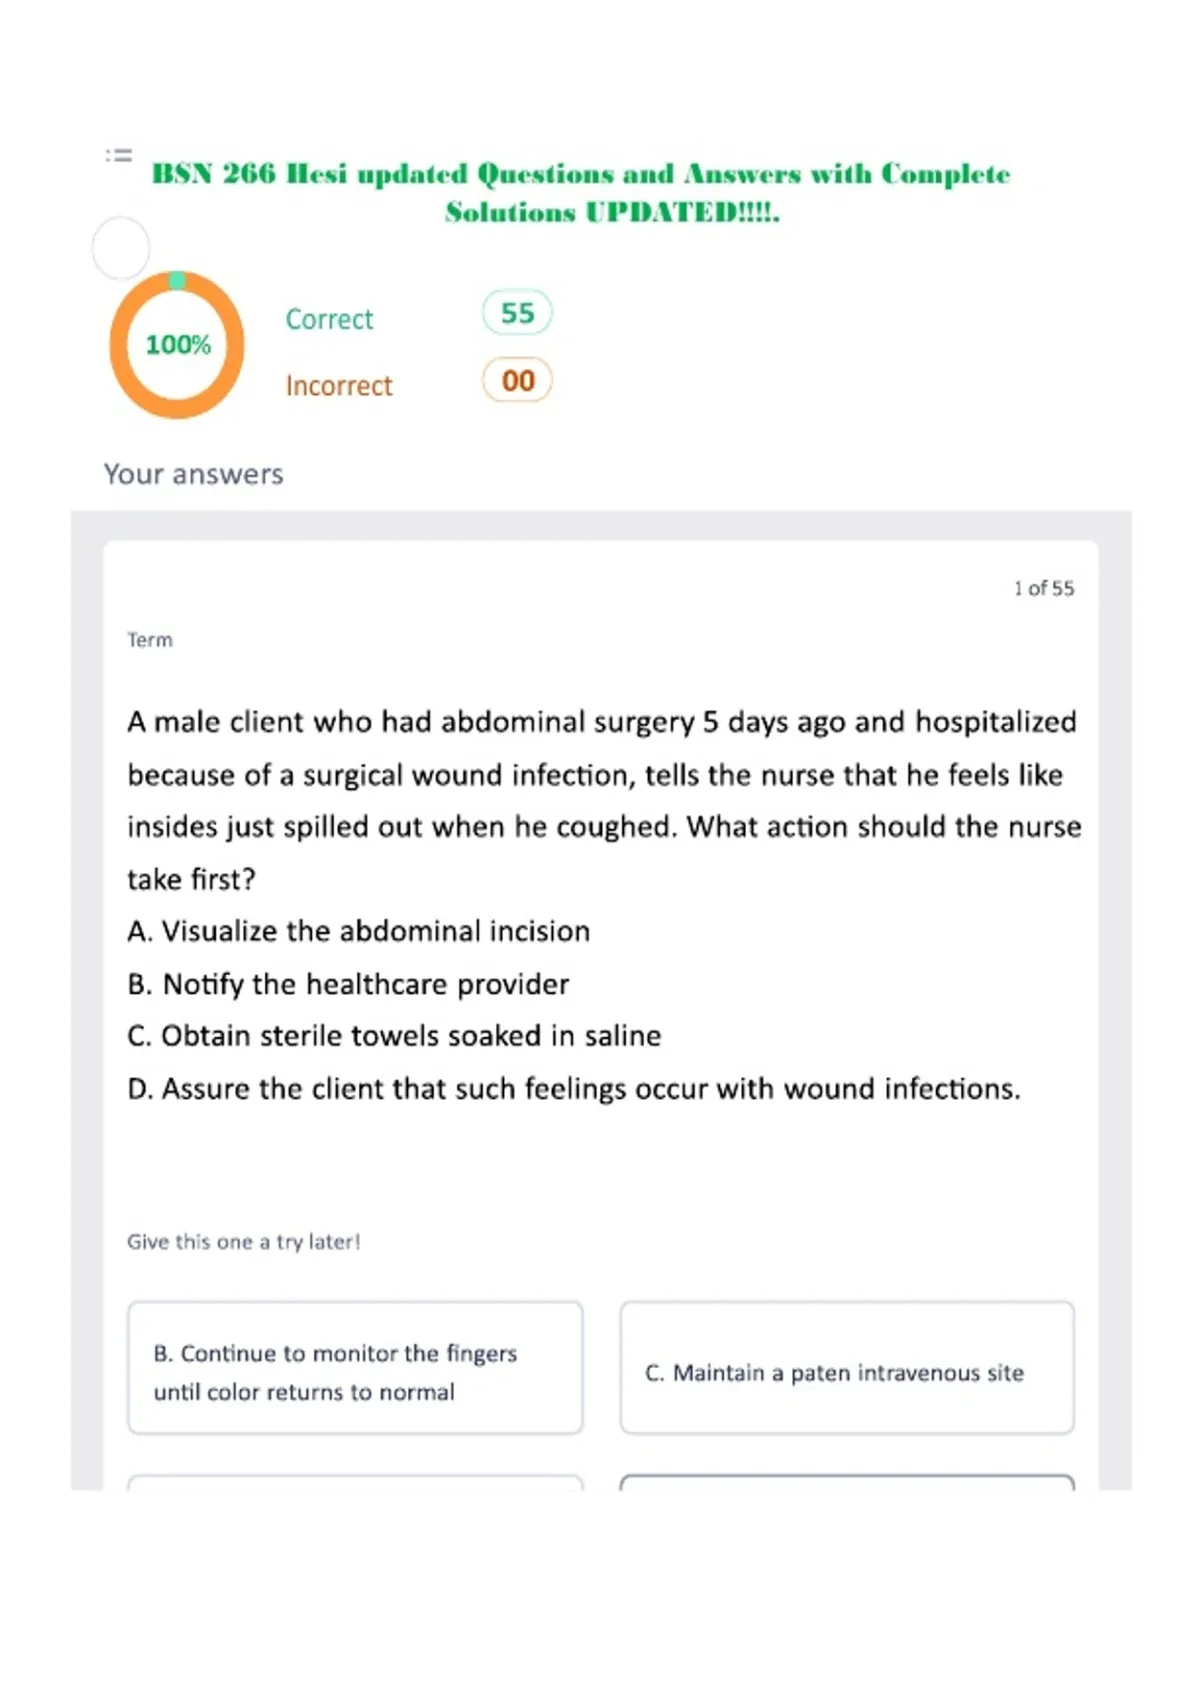Select the Incorrect count badge 00

(x=517, y=380)
